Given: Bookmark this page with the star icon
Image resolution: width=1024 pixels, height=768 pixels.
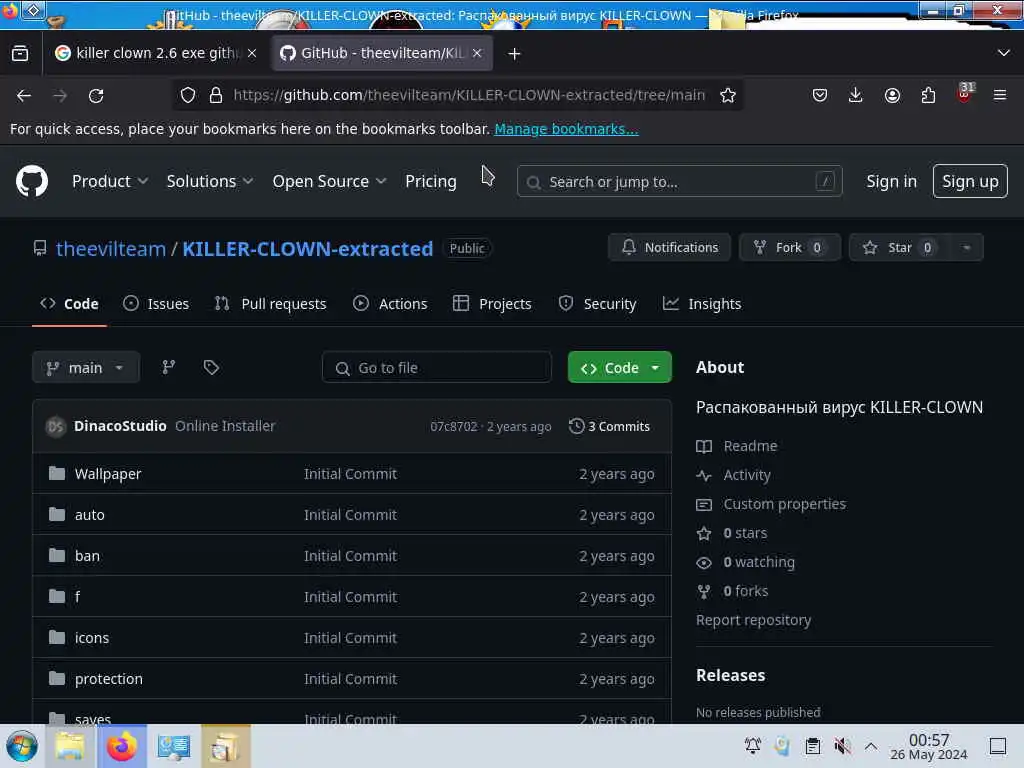Looking at the screenshot, I should pyautogui.click(x=728, y=95).
